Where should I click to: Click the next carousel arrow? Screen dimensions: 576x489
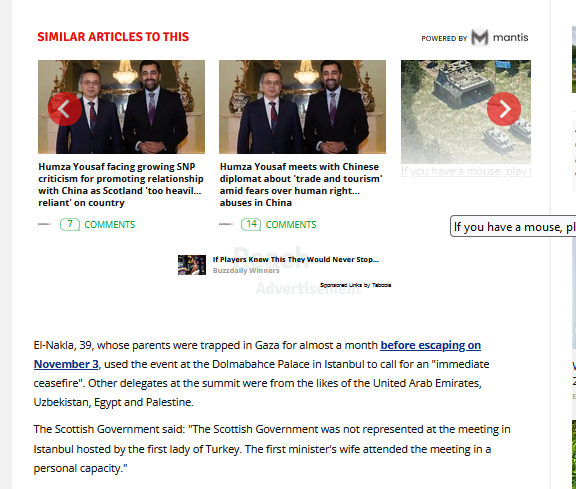(504, 109)
